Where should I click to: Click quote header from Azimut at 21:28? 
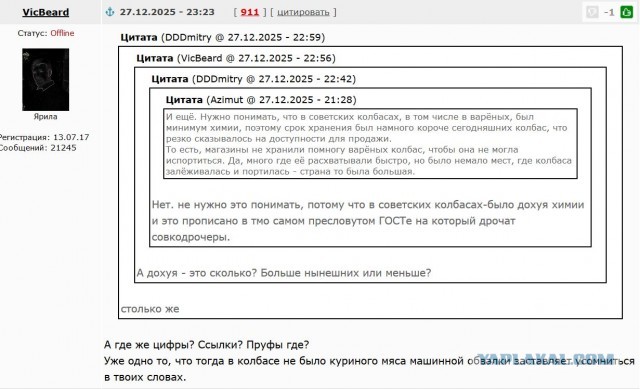261,100
